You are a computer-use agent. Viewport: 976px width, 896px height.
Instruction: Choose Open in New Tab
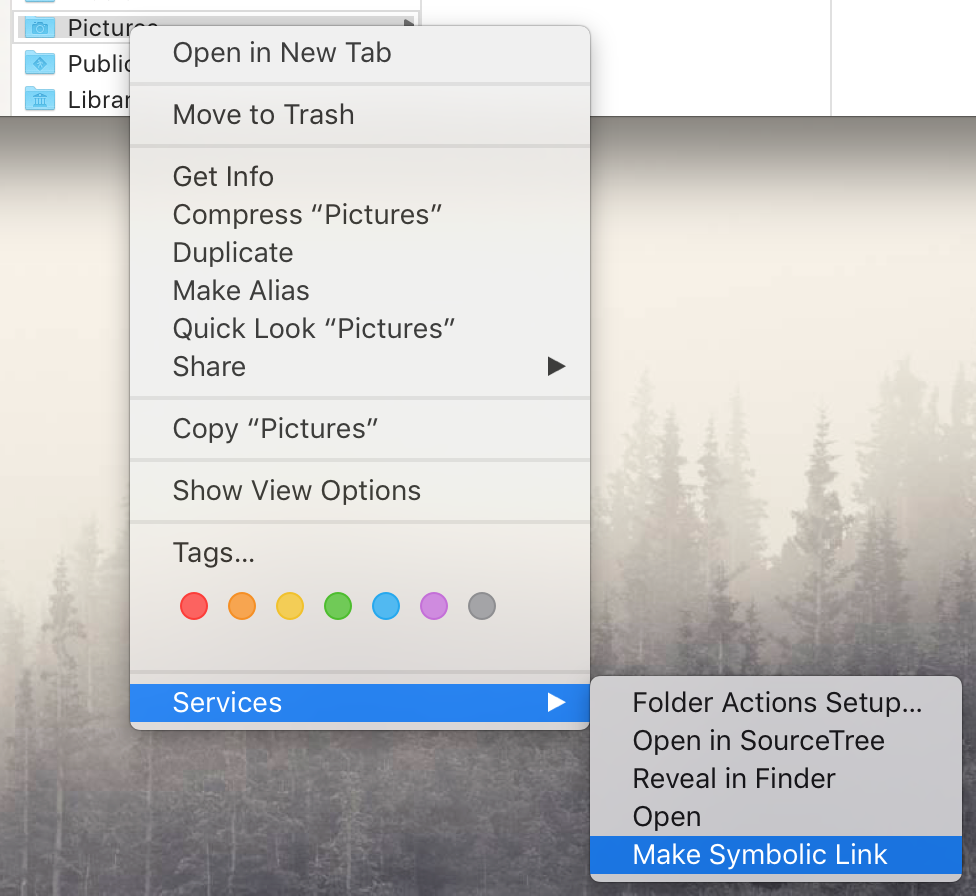pyautogui.click(x=281, y=53)
